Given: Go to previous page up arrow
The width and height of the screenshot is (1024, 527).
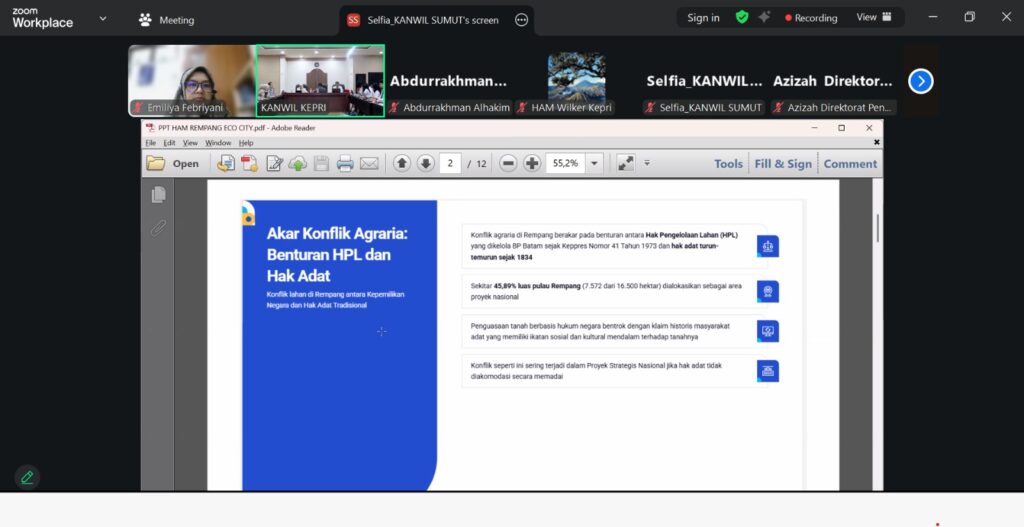Looking at the screenshot, I should point(402,163).
